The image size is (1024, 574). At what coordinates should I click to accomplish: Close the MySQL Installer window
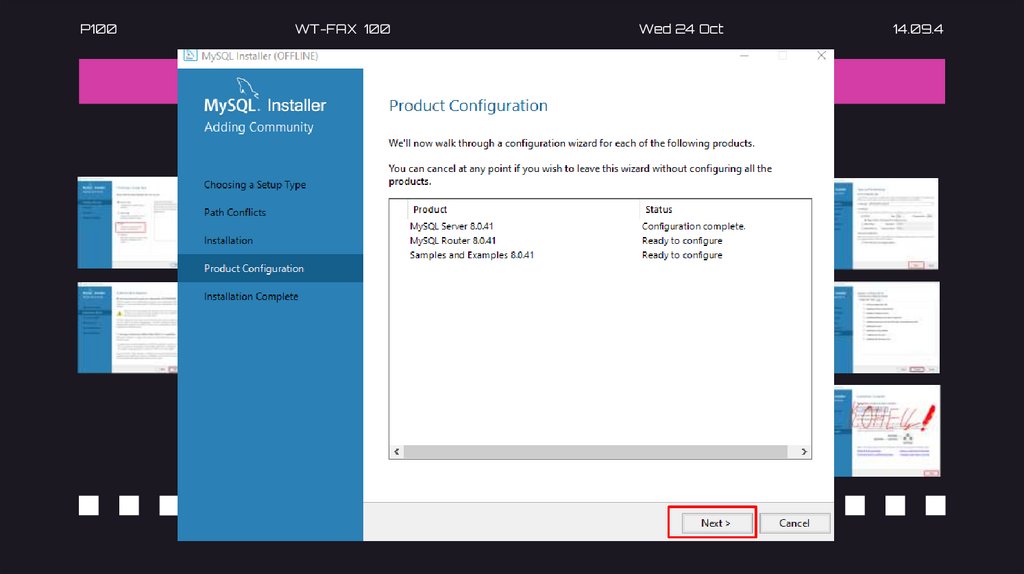coord(822,56)
